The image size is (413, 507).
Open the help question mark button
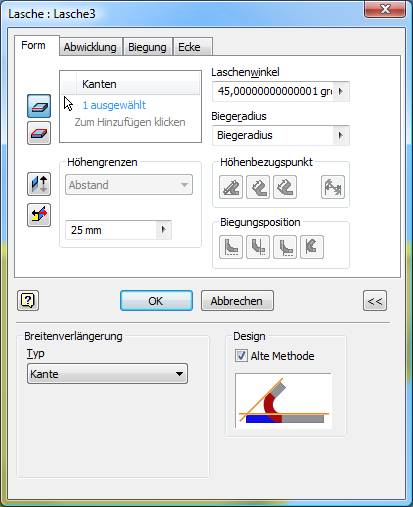[28, 301]
